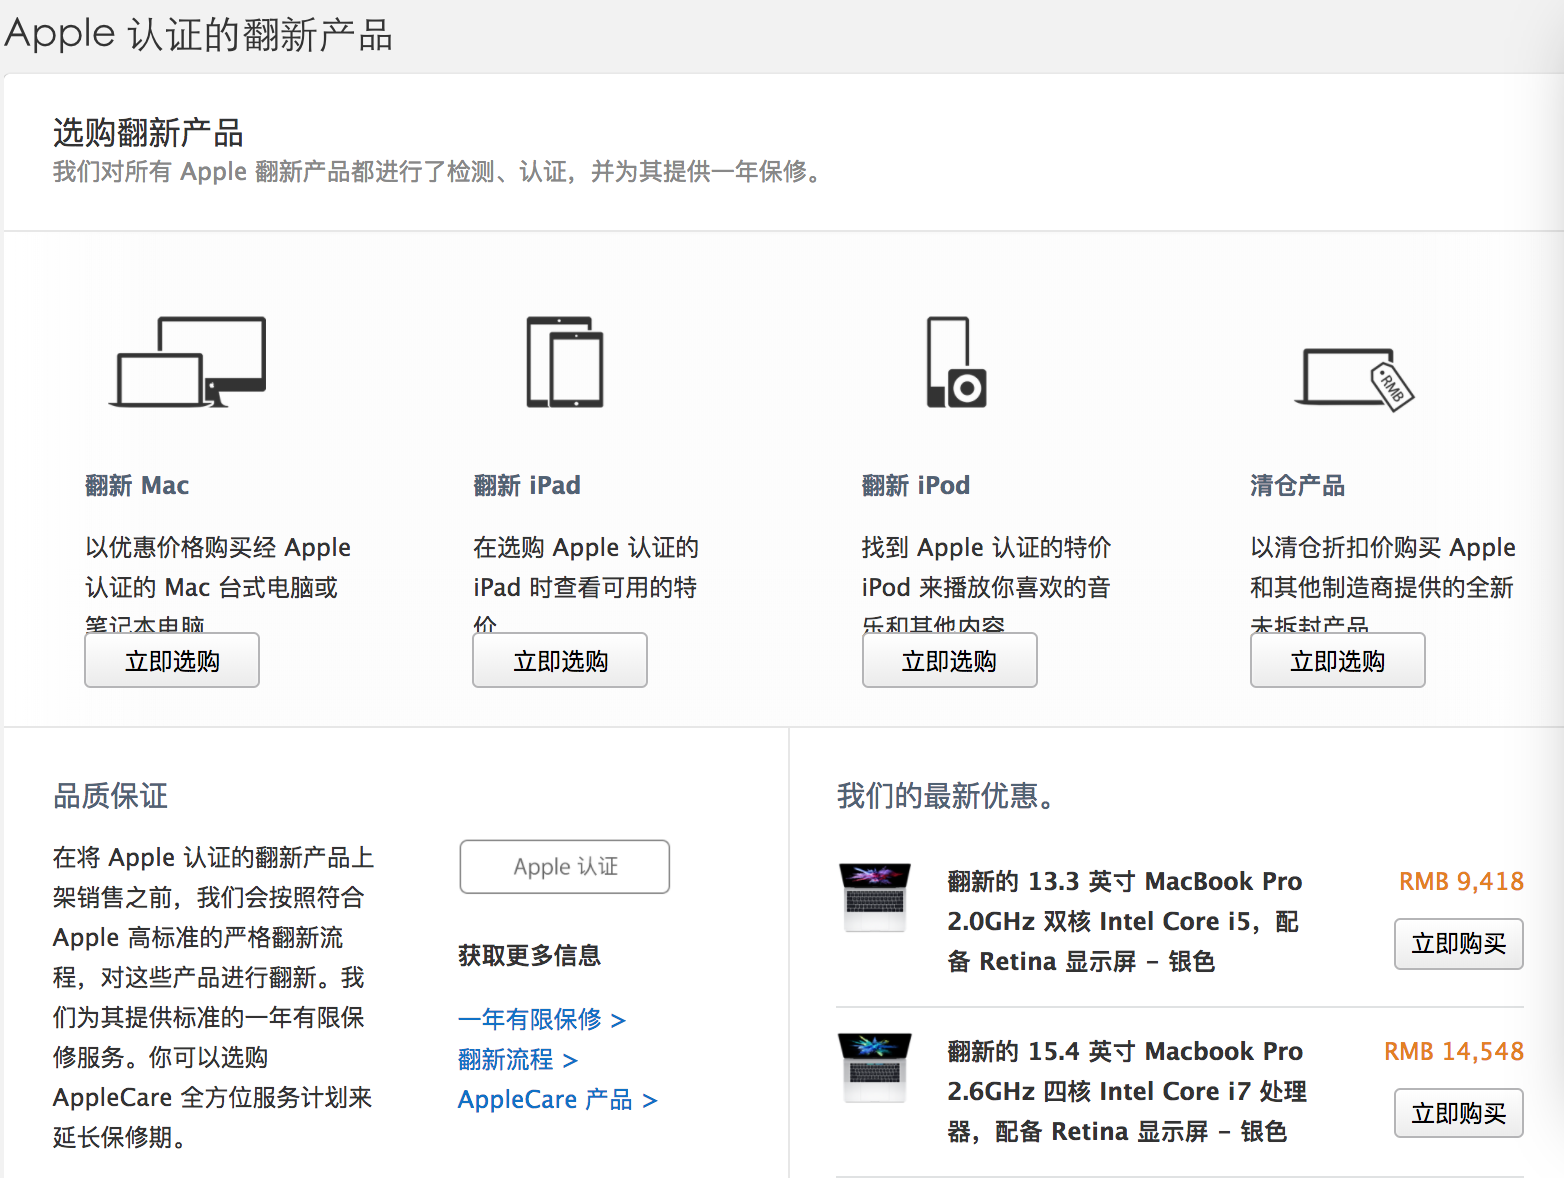Open the 一年有限保修 link

click(x=542, y=1019)
